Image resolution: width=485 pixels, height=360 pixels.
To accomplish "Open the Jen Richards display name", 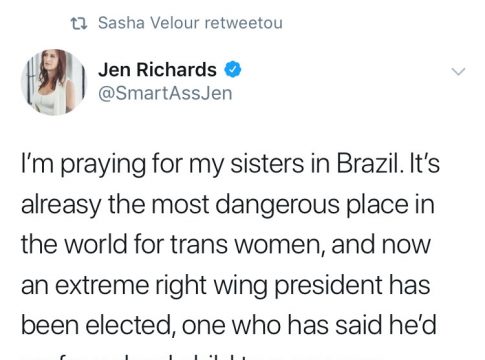I will [x=157, y=70].
